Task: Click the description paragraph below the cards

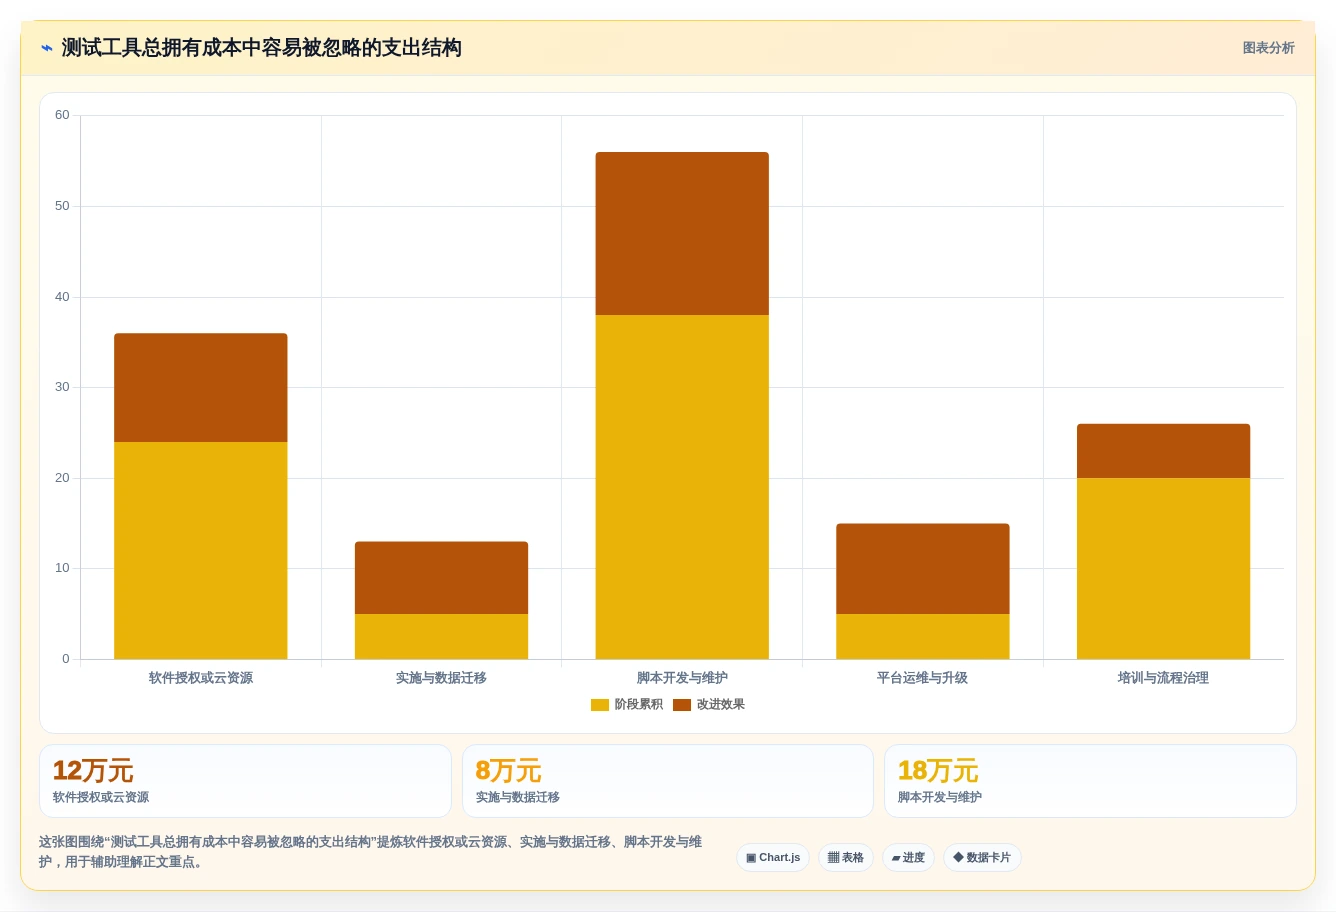Action: [371, 852]
